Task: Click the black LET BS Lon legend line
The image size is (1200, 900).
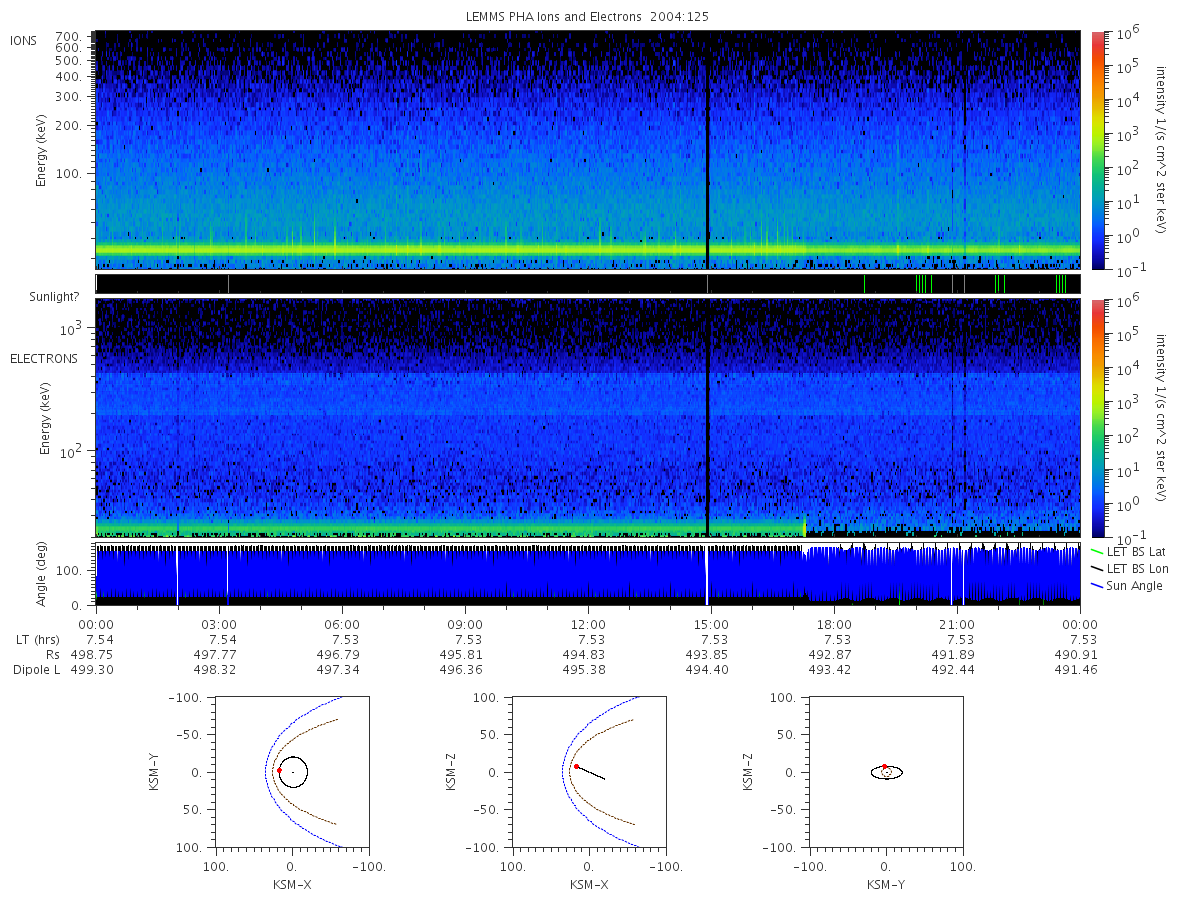Action: coord(1099,568)
